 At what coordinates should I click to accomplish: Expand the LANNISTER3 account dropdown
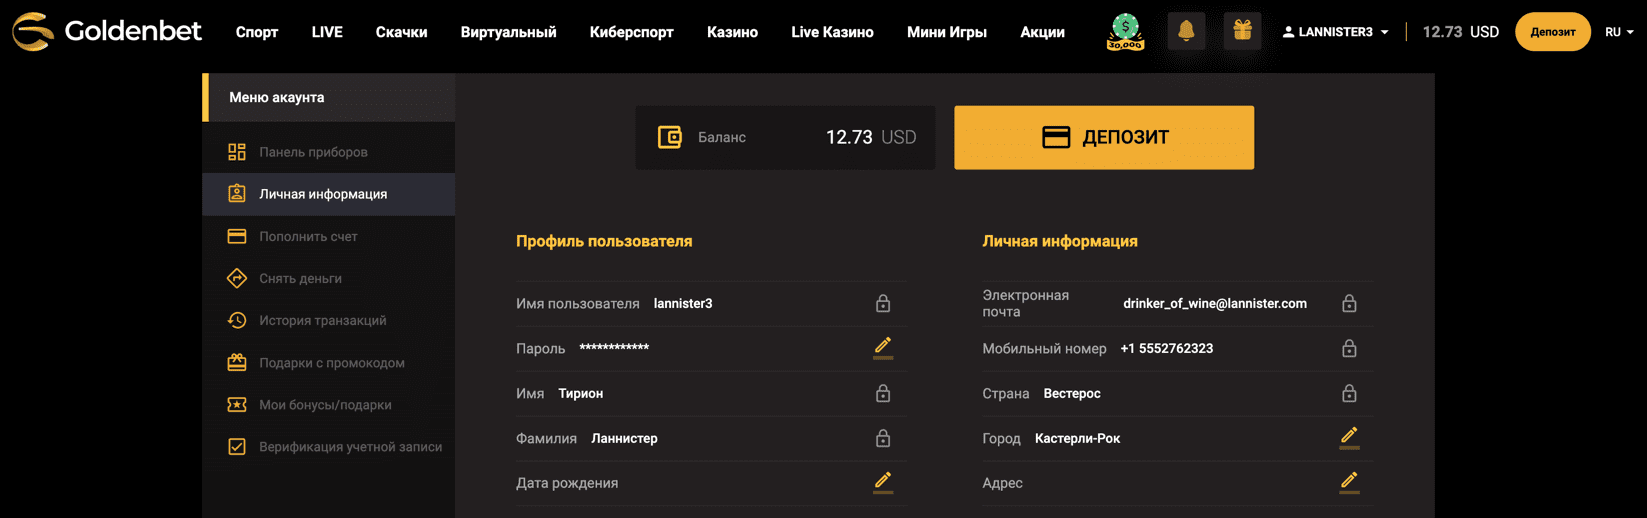[x=1335, y=32]
